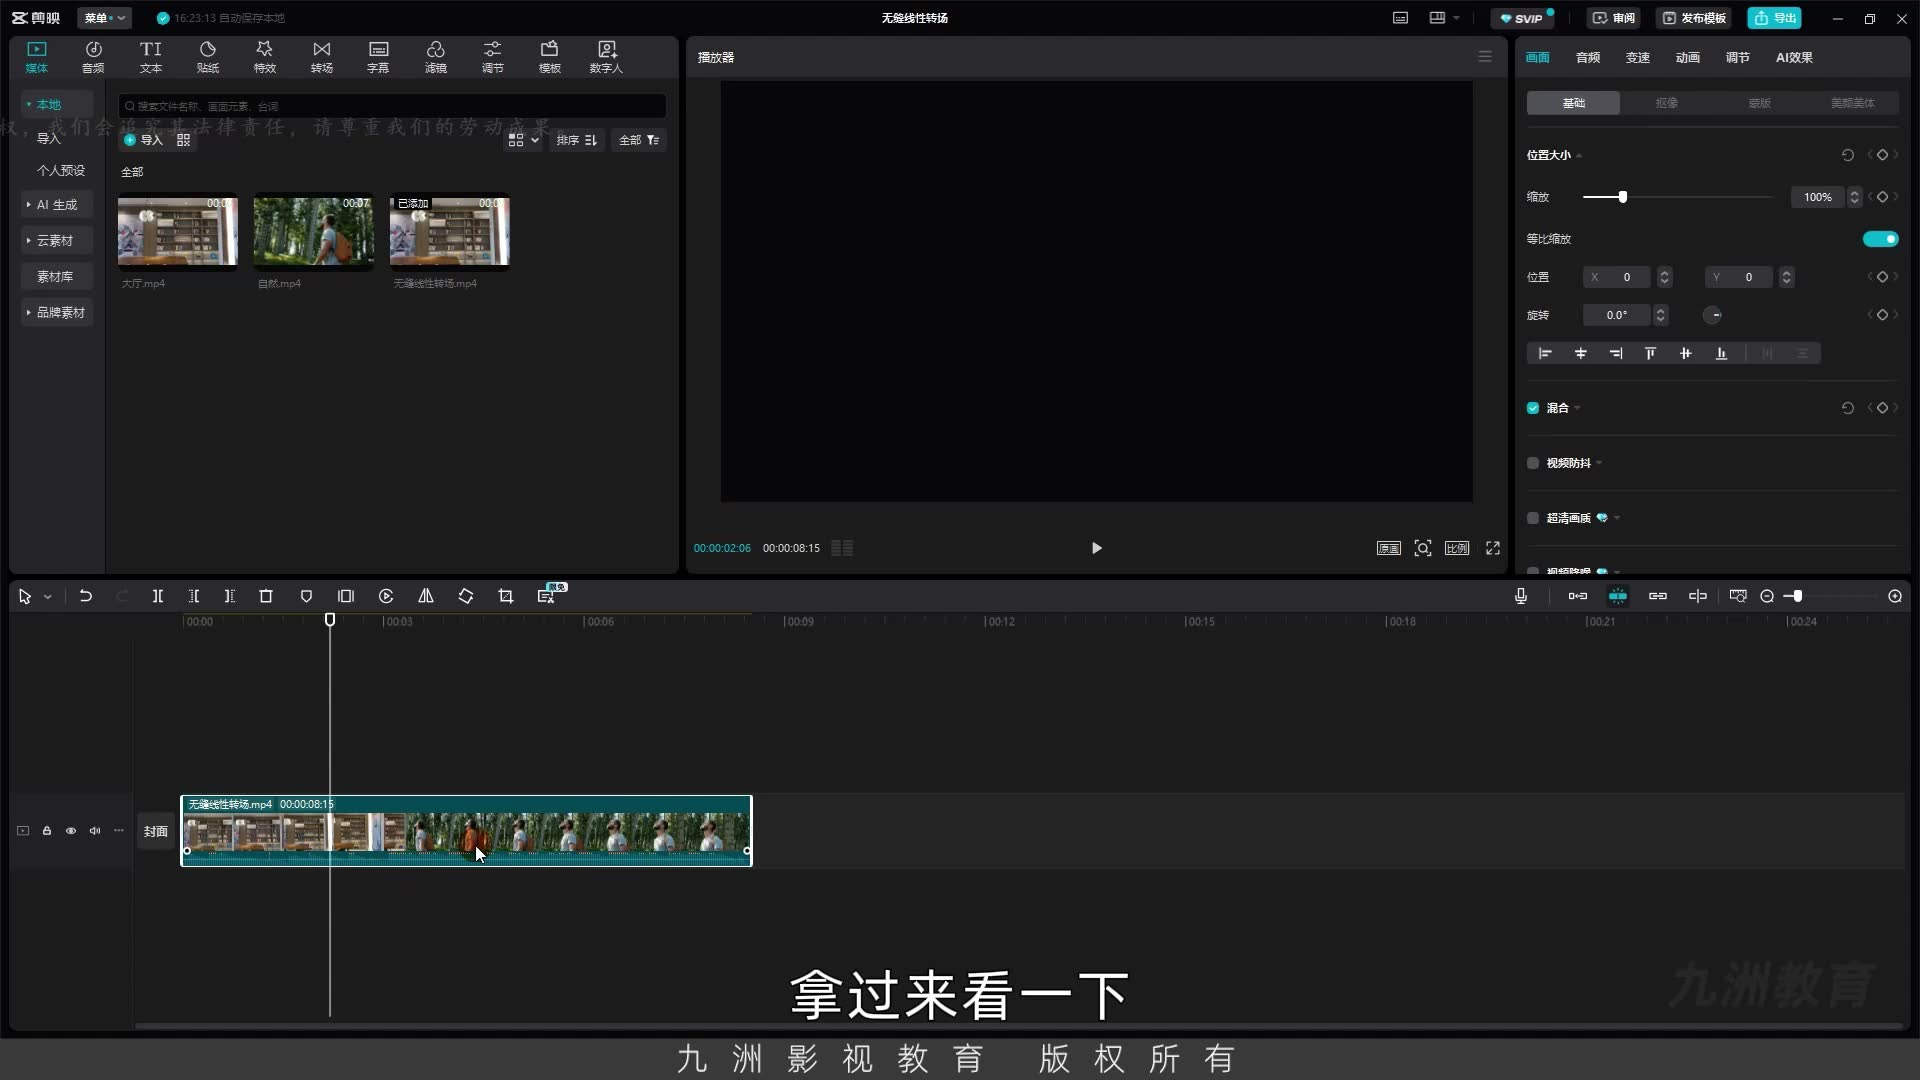Enable the 视频防抖 stabilization checkbox

1533,463
